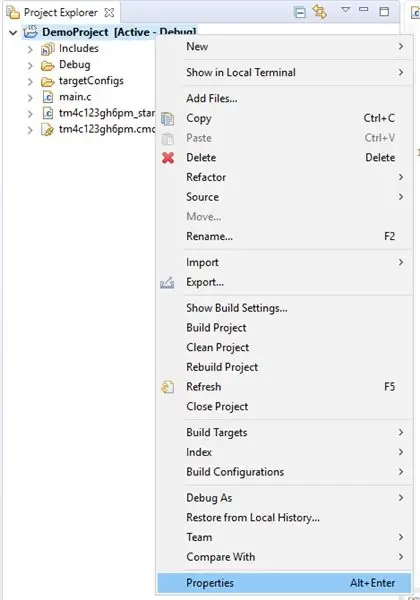Click the Export icon

[x=167, y=283]
